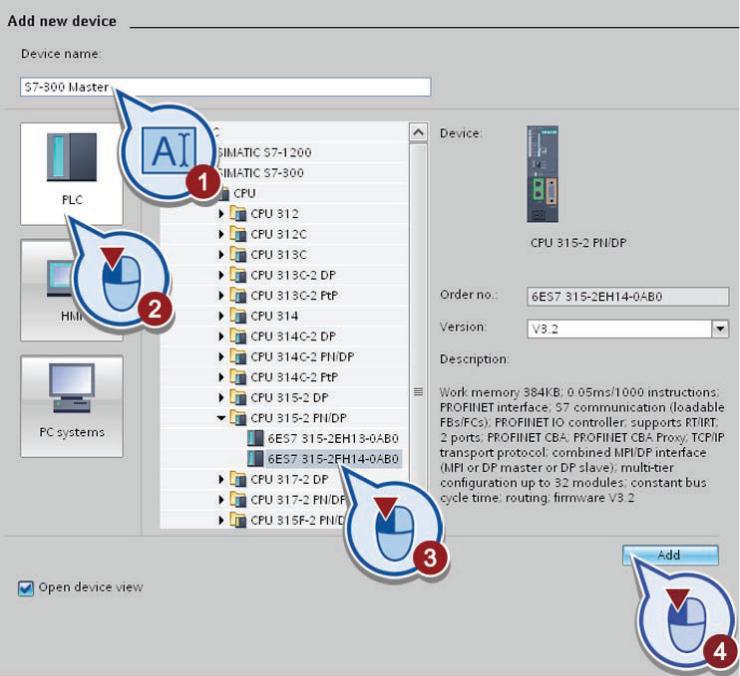740x676 pixels.
Task: Select the SIMATIC S7-1200 tree entry
Action: point(265,152)
